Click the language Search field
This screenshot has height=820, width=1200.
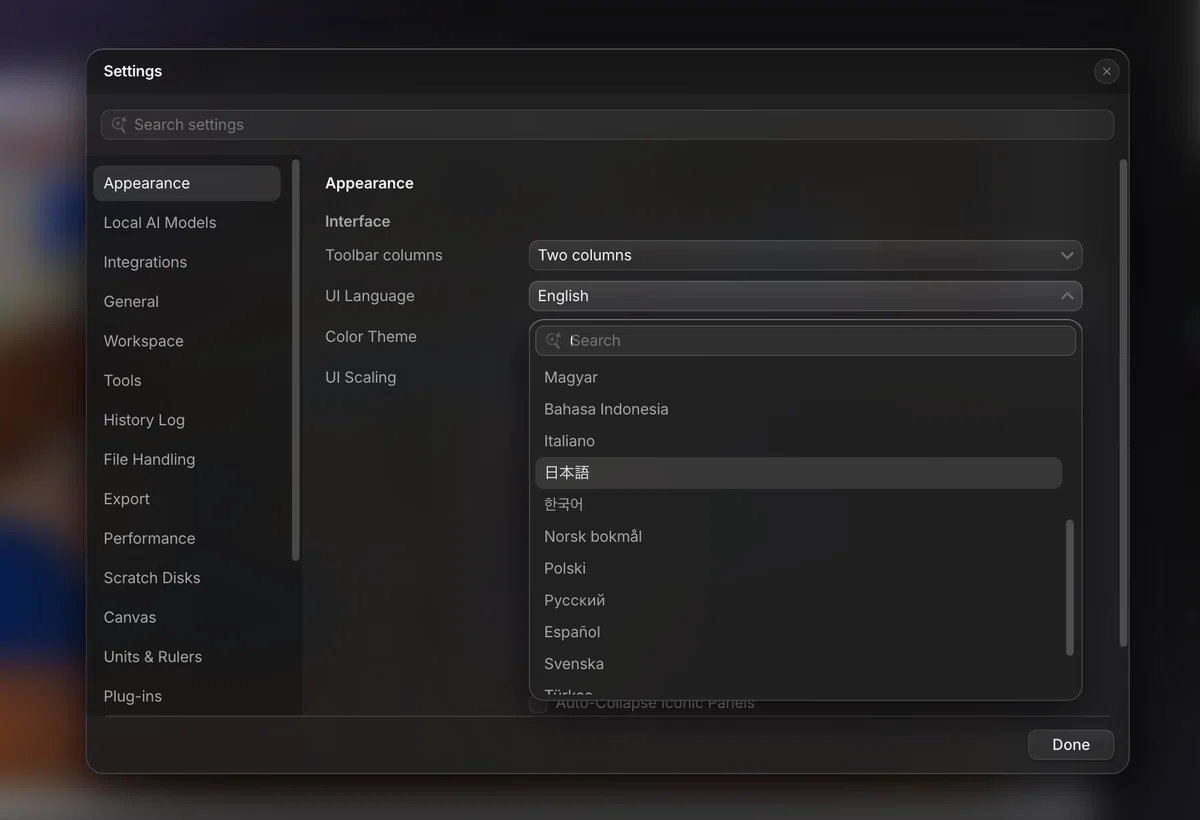tap(805, 341)
